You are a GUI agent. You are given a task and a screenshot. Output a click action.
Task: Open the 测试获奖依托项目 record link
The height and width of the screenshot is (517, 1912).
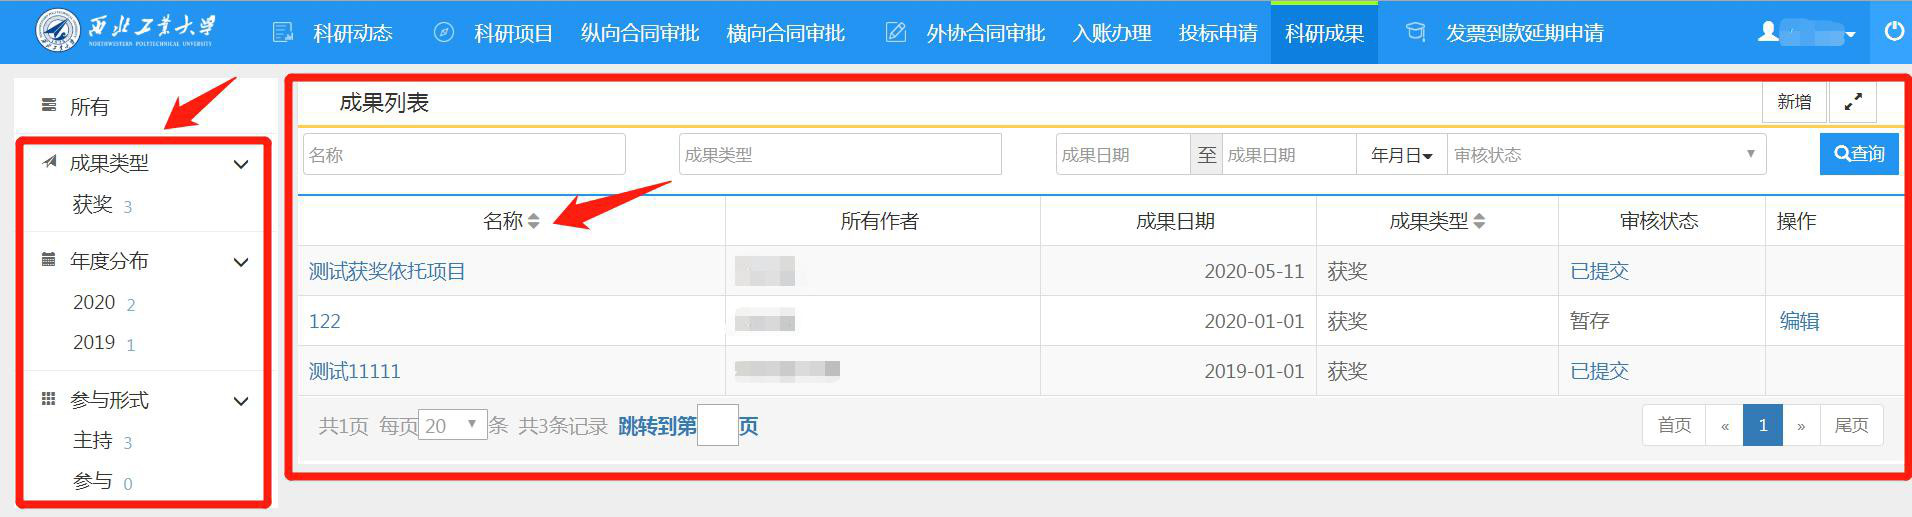pyautogui.click(x=387, y=271)
